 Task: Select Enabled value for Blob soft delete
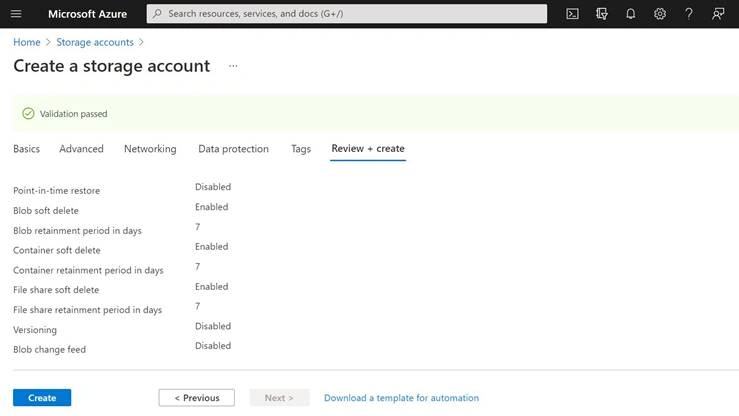212,207
